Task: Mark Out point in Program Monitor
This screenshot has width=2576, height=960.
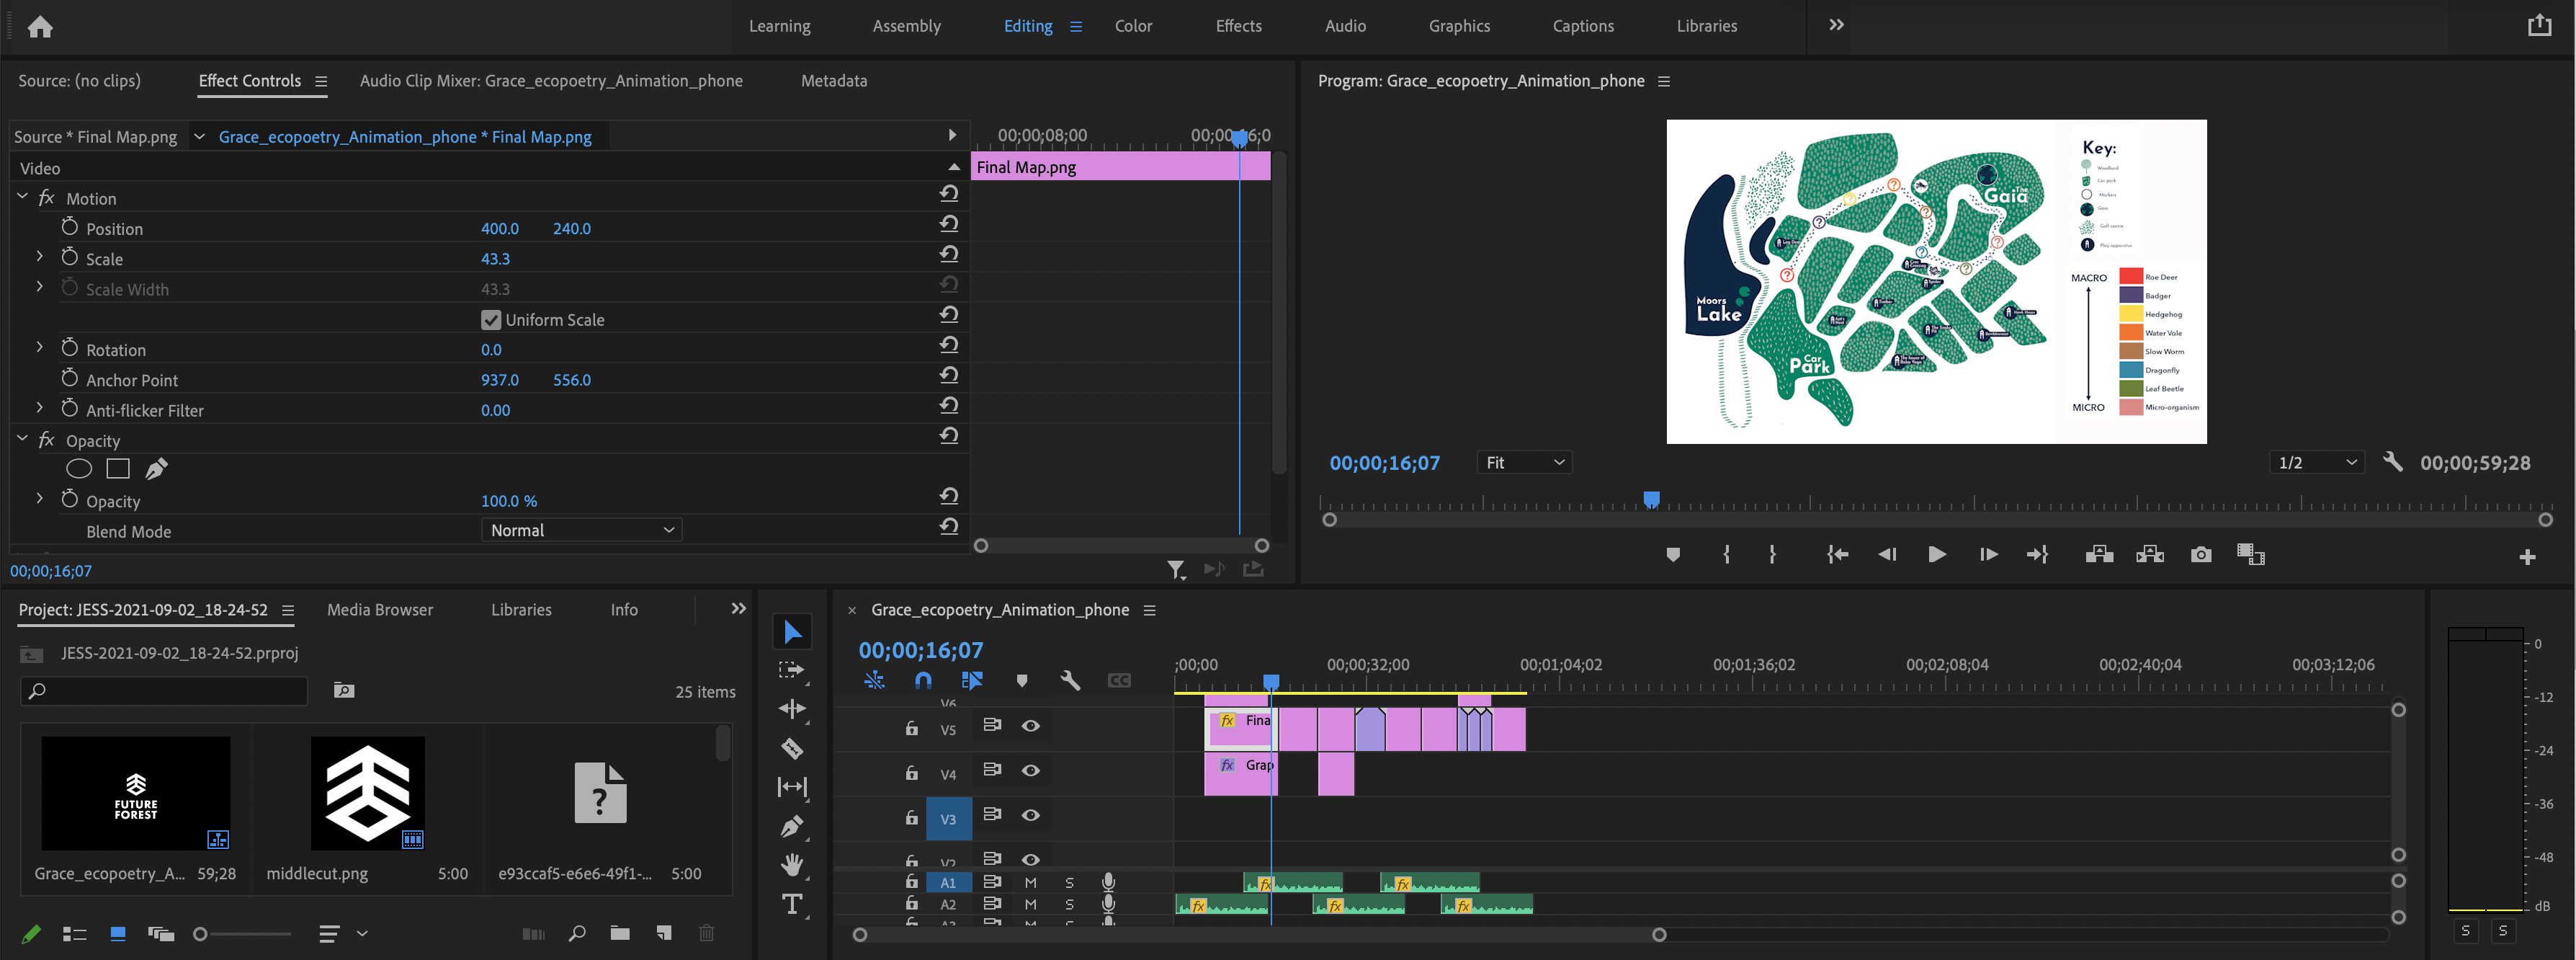Action: 1772,555
